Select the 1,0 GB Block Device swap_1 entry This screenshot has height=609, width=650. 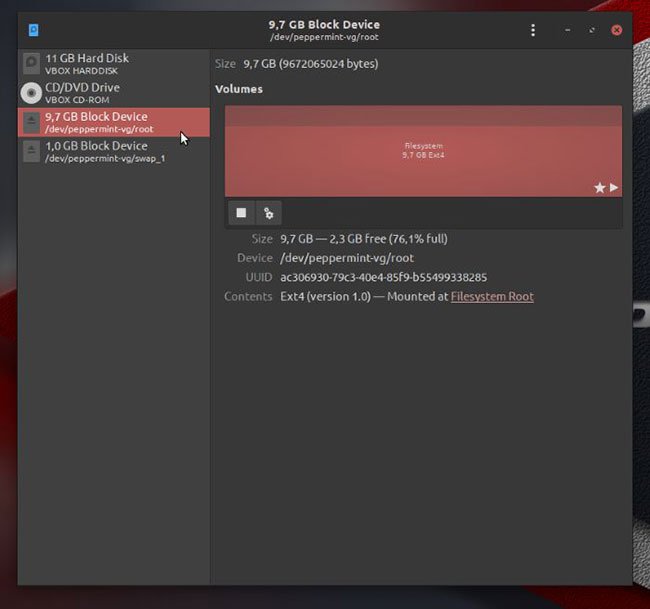pos(114,151)
